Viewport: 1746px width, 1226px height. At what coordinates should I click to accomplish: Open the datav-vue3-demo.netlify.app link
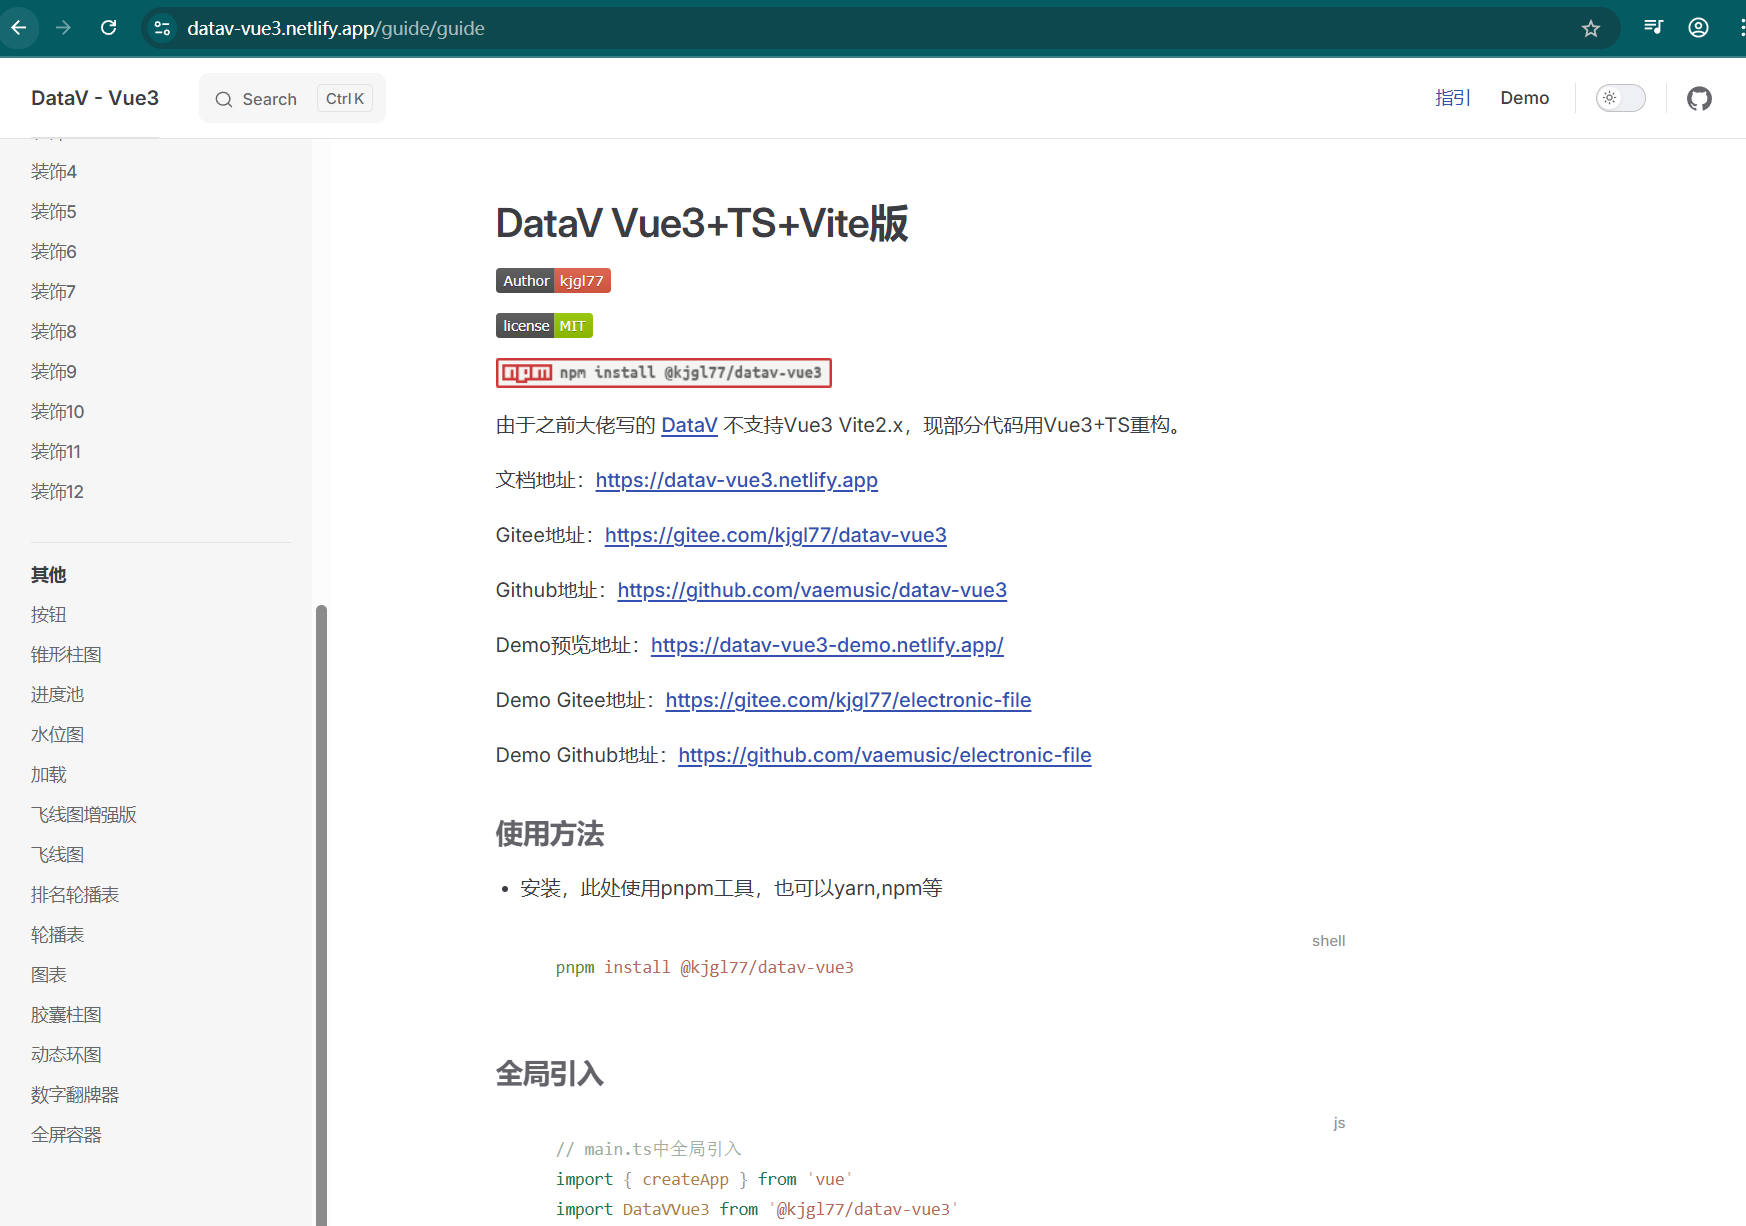point(827,645)
